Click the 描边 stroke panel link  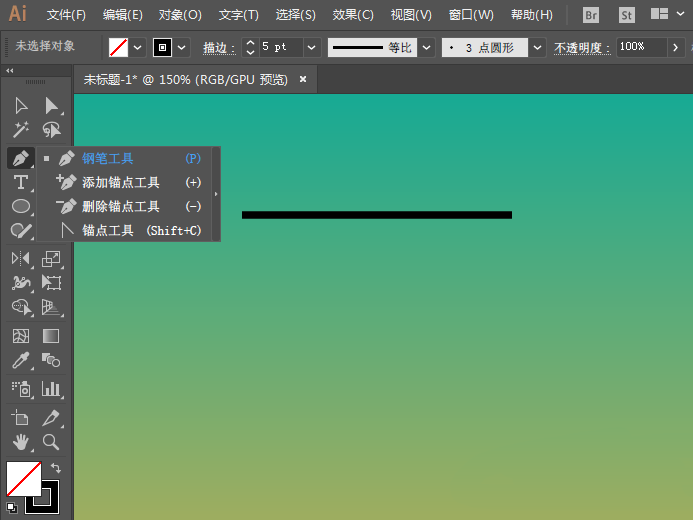point(219,48)
